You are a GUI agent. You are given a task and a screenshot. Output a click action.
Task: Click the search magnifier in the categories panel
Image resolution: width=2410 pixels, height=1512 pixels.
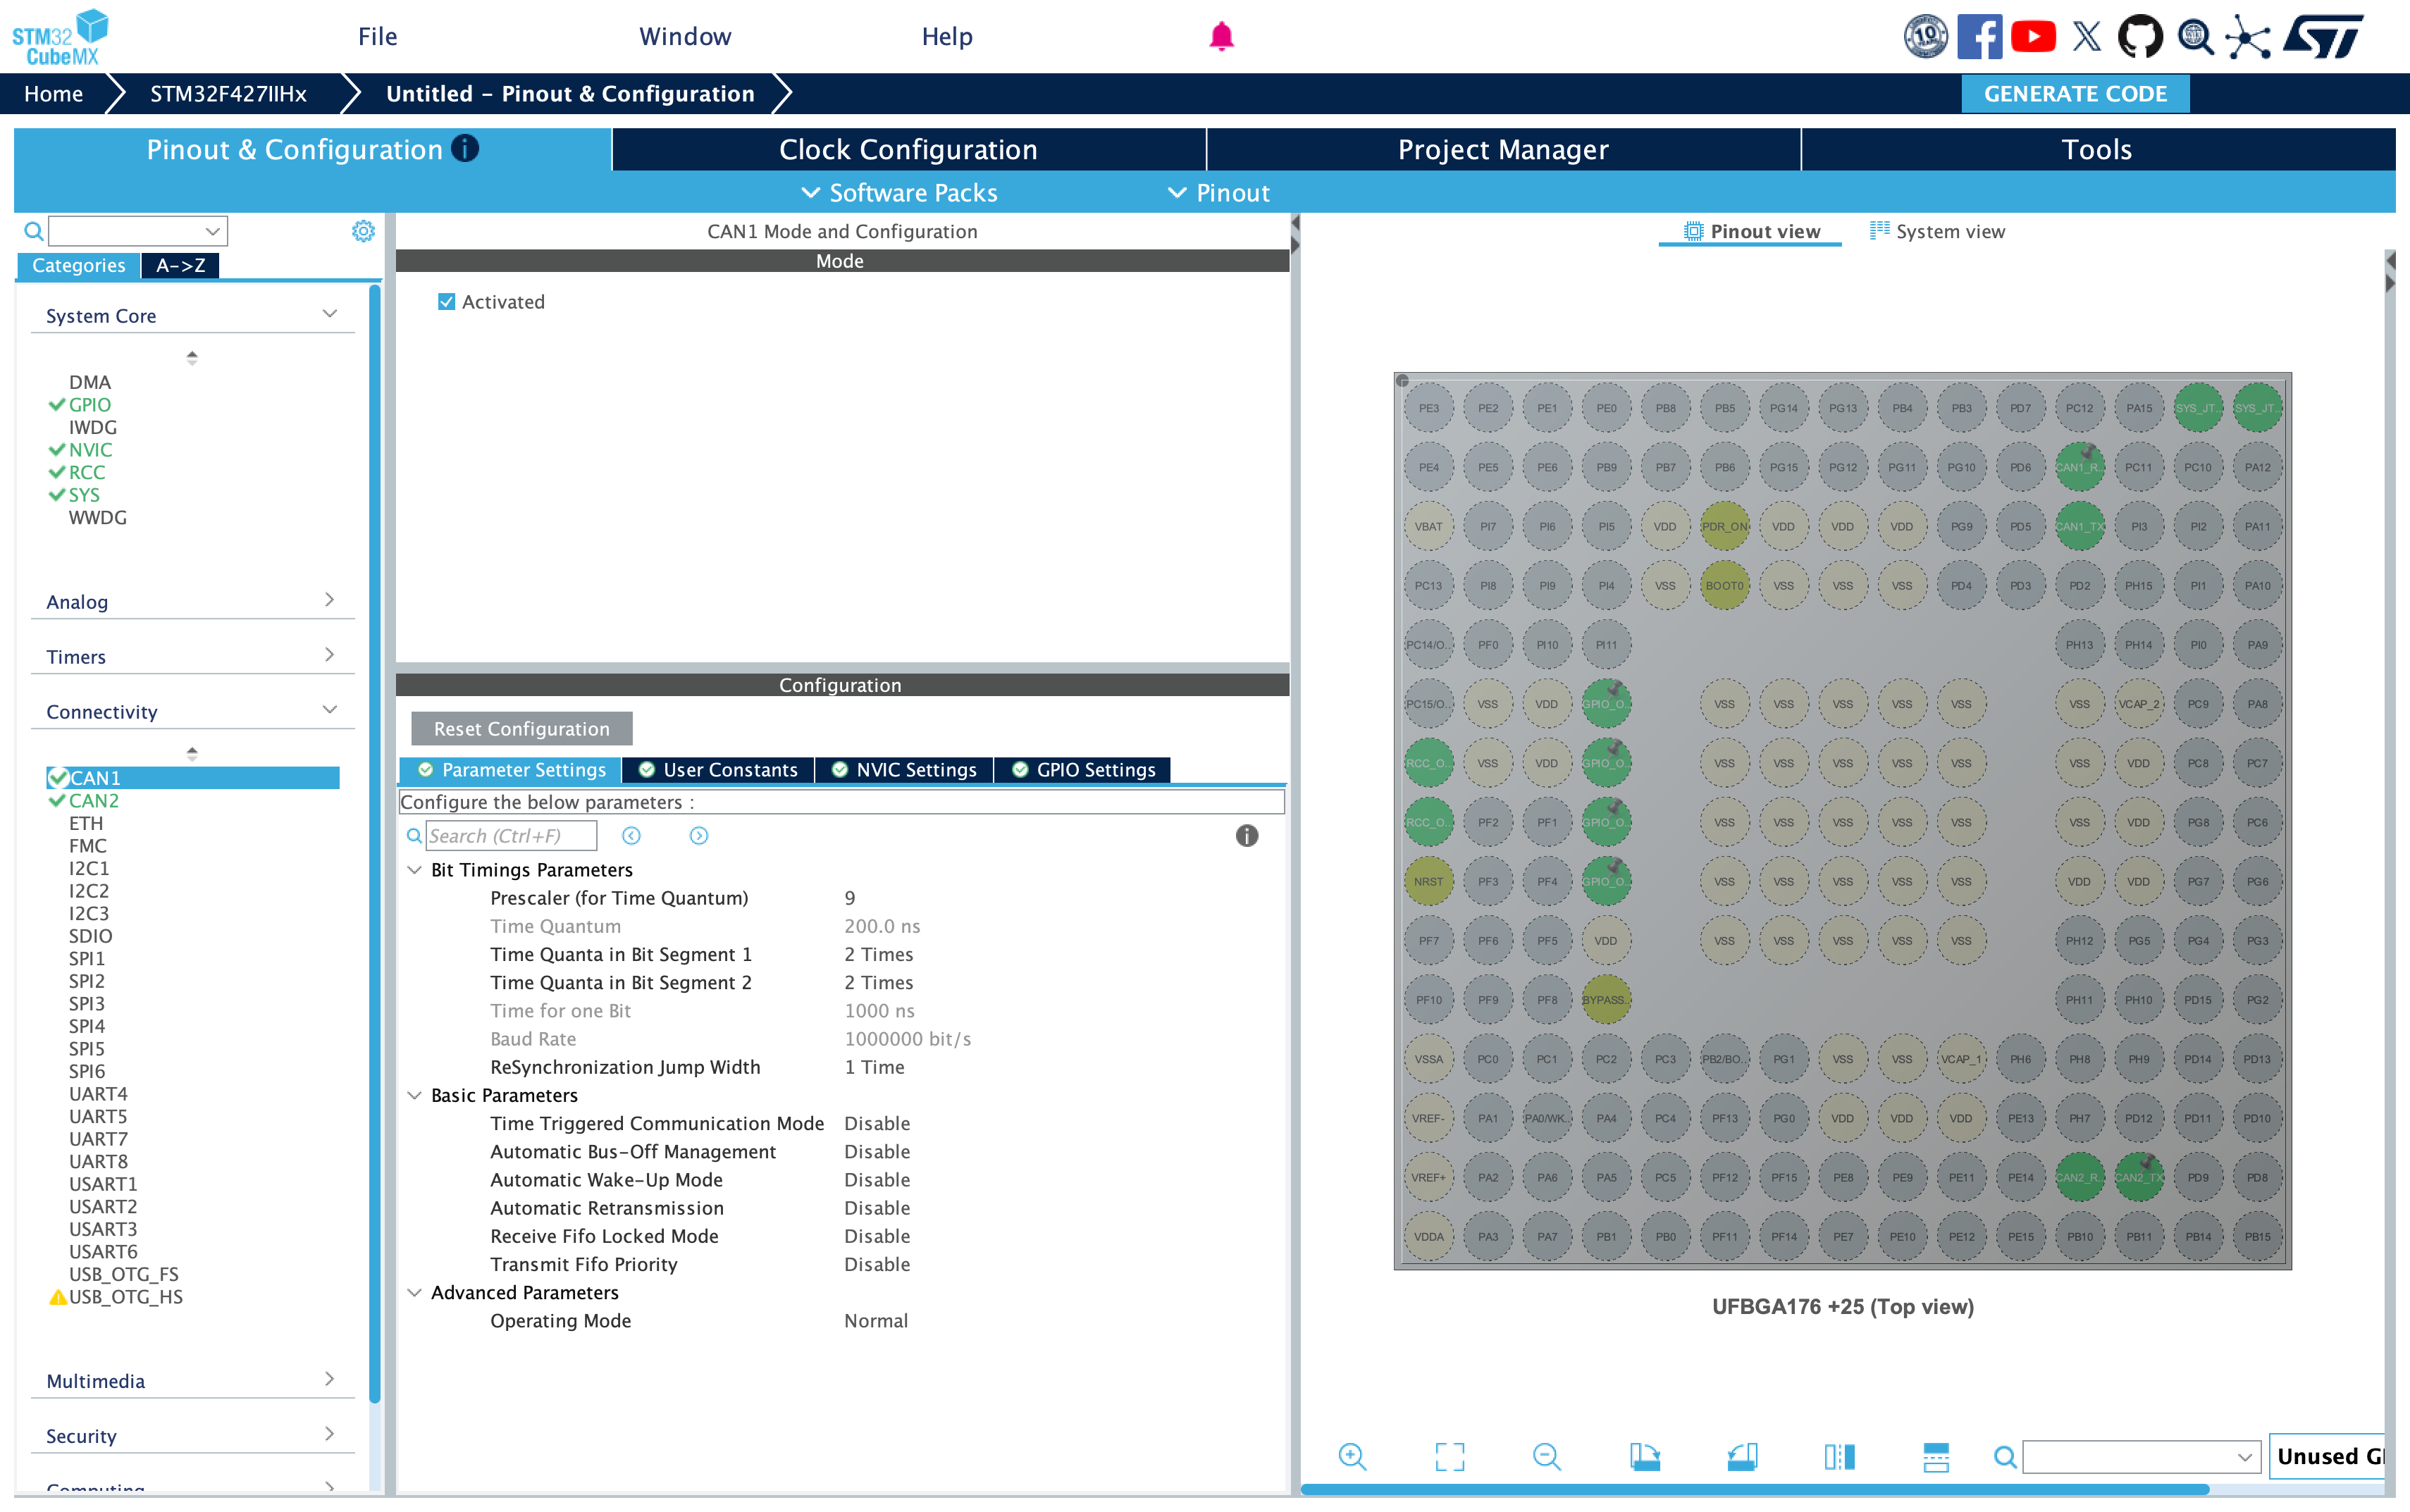33,231
